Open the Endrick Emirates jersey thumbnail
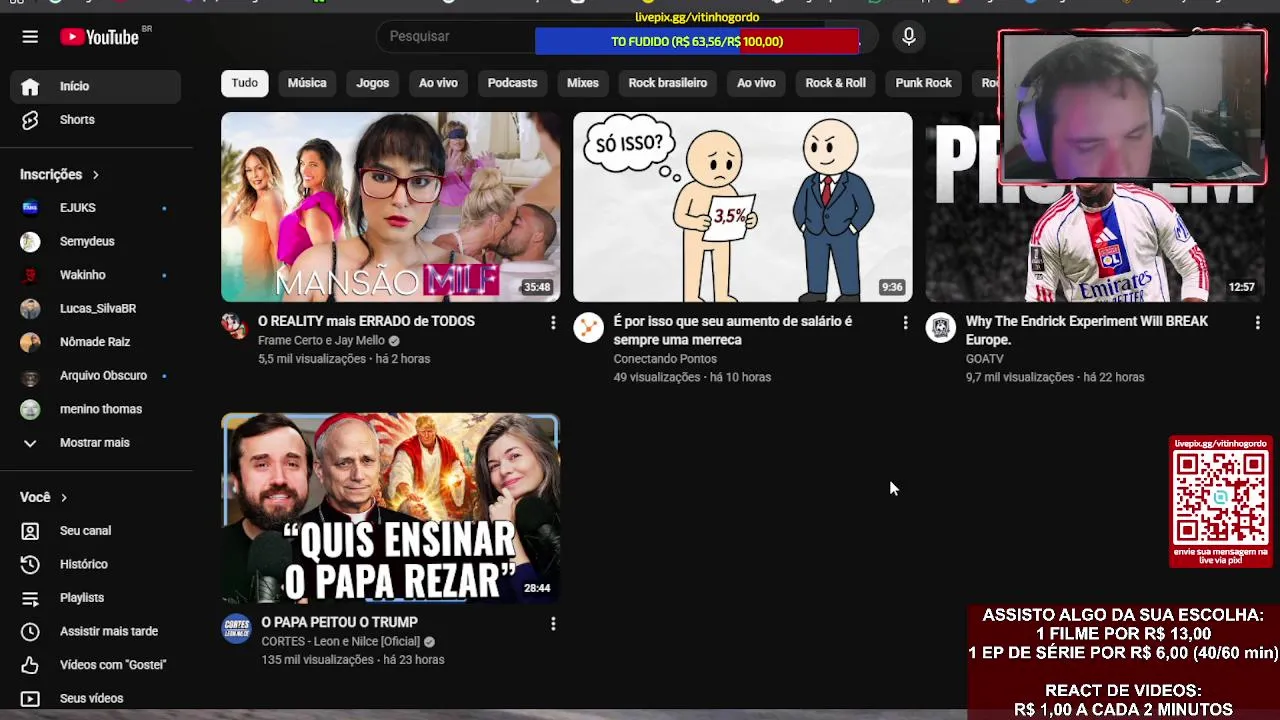 click(x=1096, y=207)
